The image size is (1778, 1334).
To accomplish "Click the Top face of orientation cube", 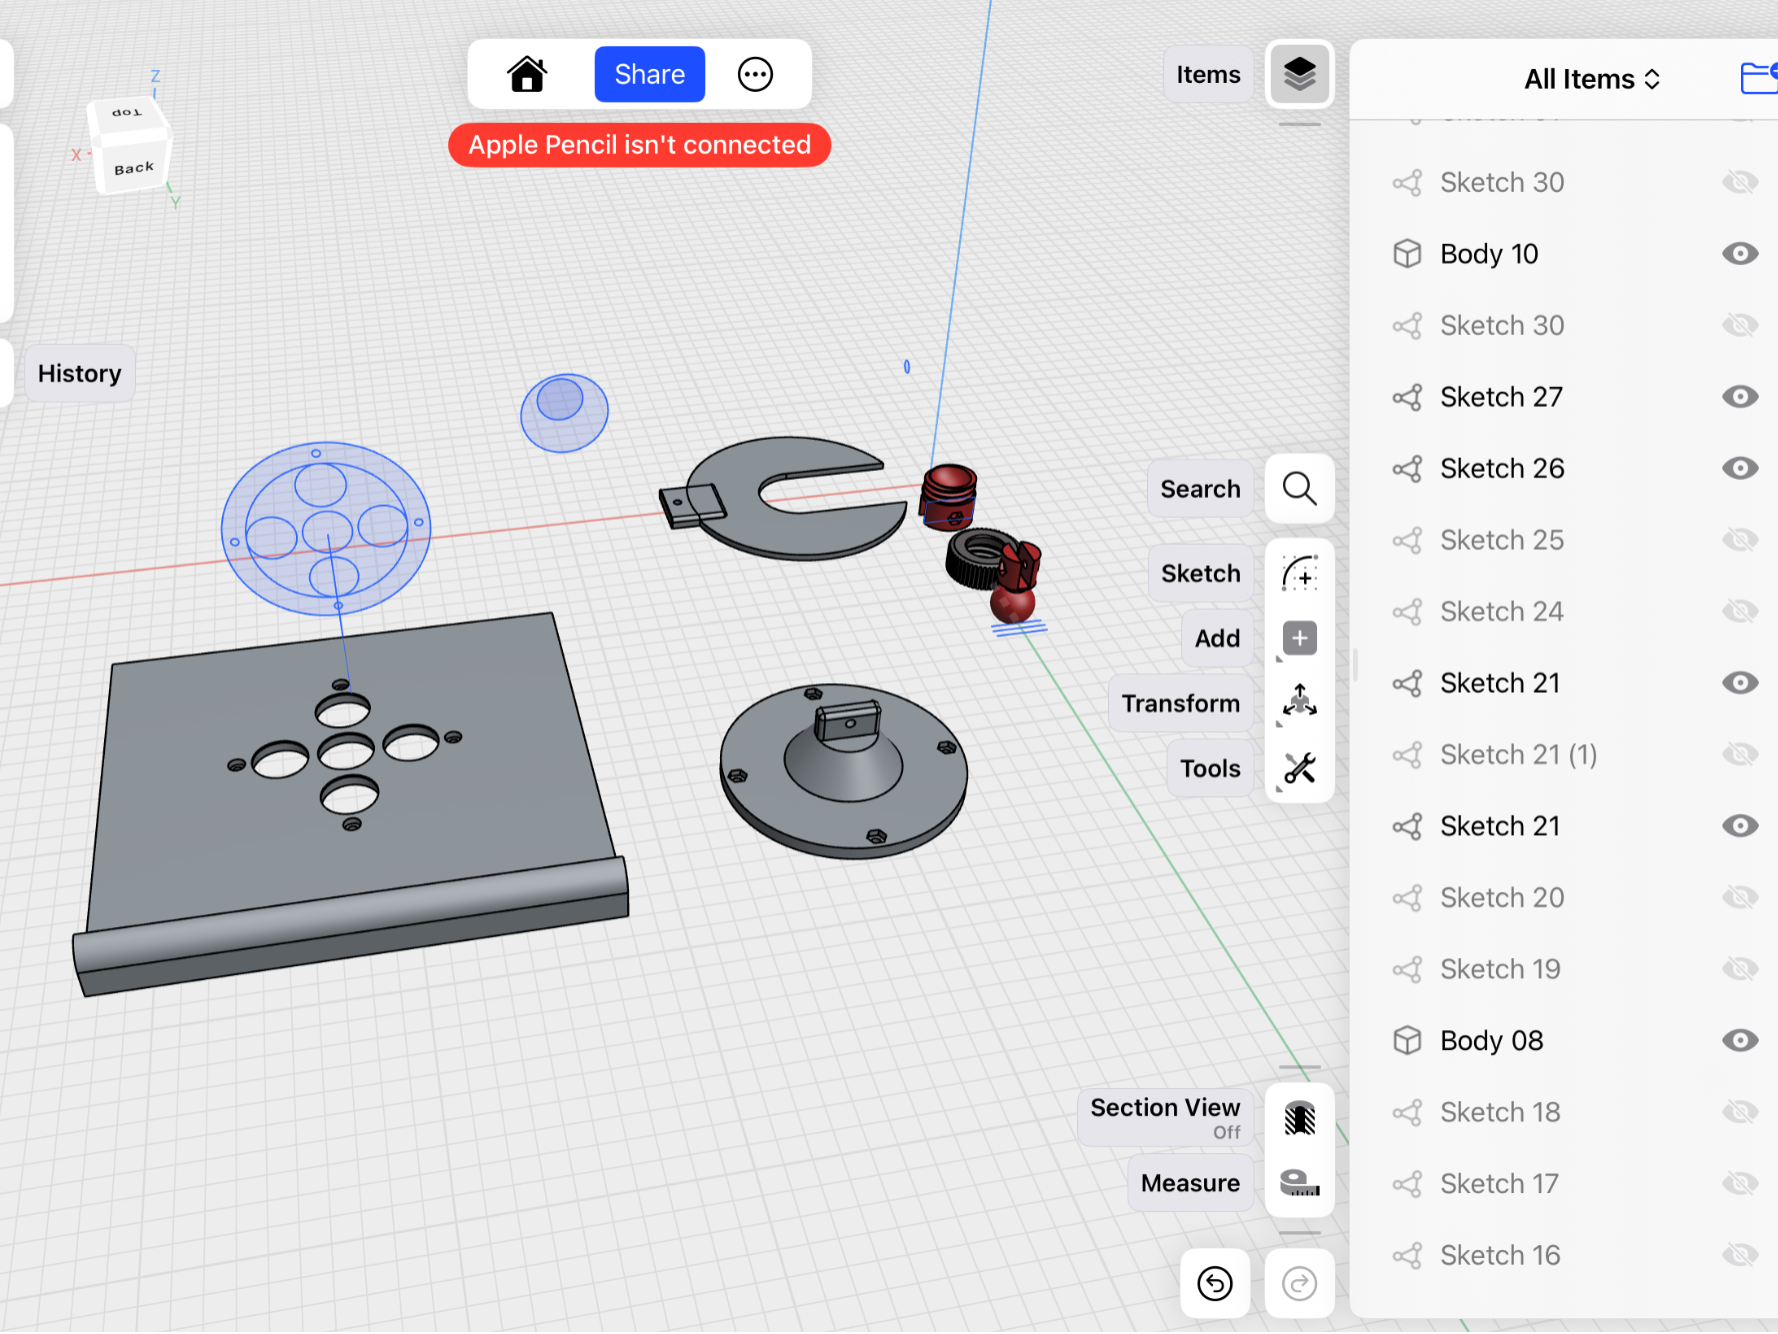I will (127, 113).
